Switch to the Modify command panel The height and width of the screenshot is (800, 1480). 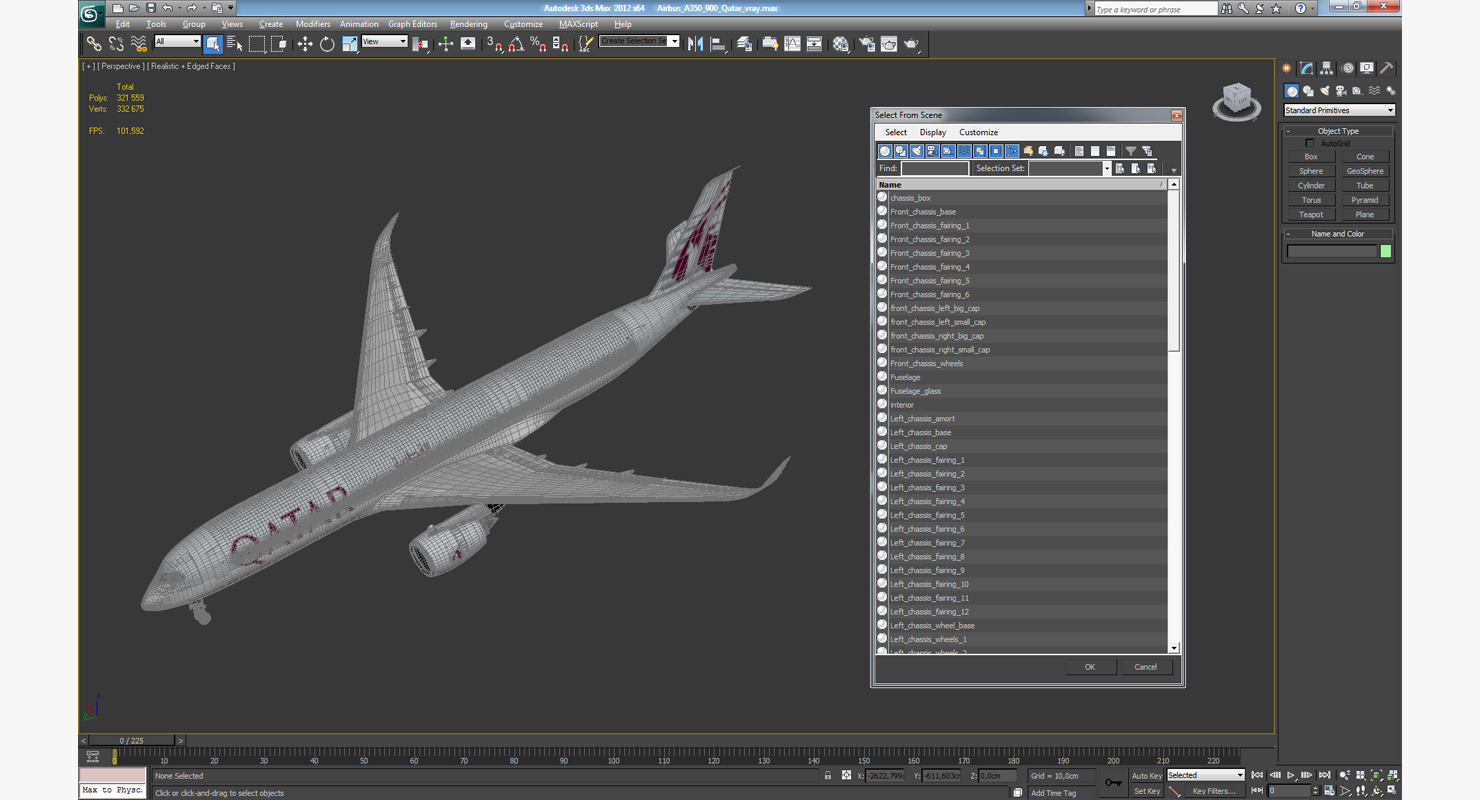tap(1306, 69)
